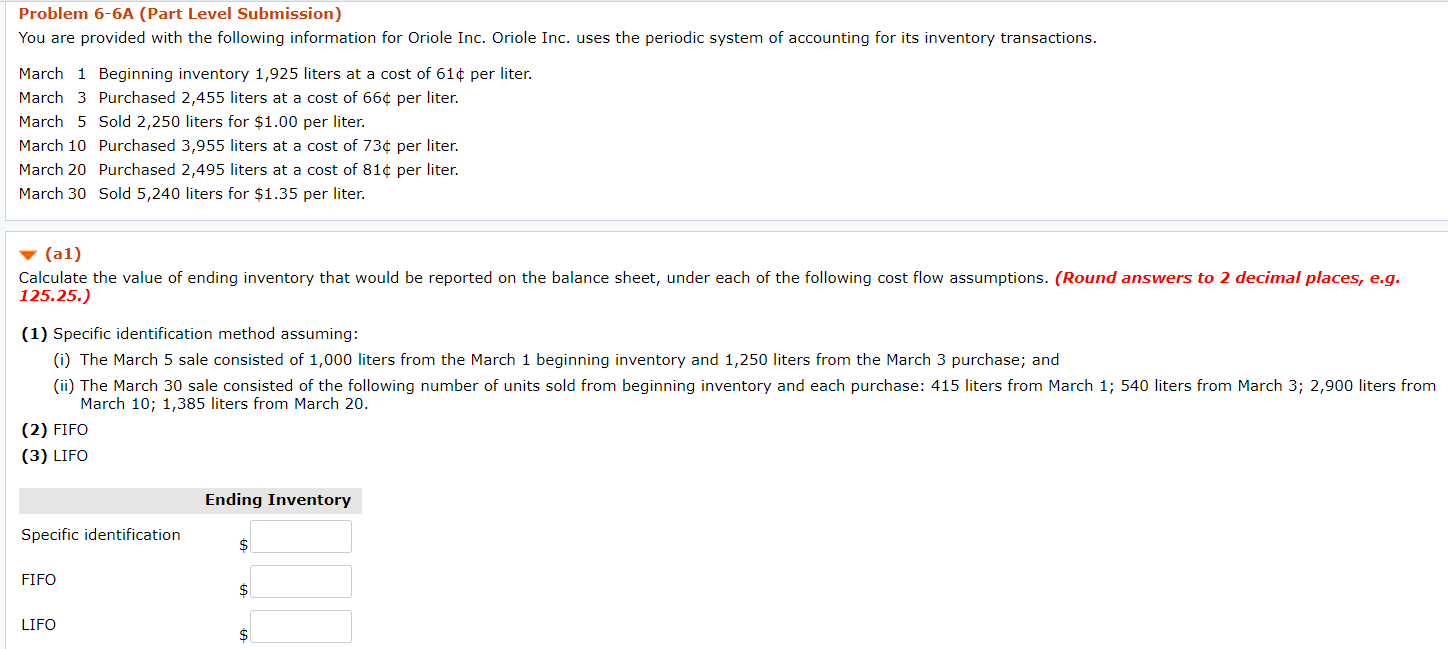The height and width of the screenshot is (649, 1448).
Task: Select the March 1 beginning inventory line
Action: pyautogui.click(x=275, y=73)
